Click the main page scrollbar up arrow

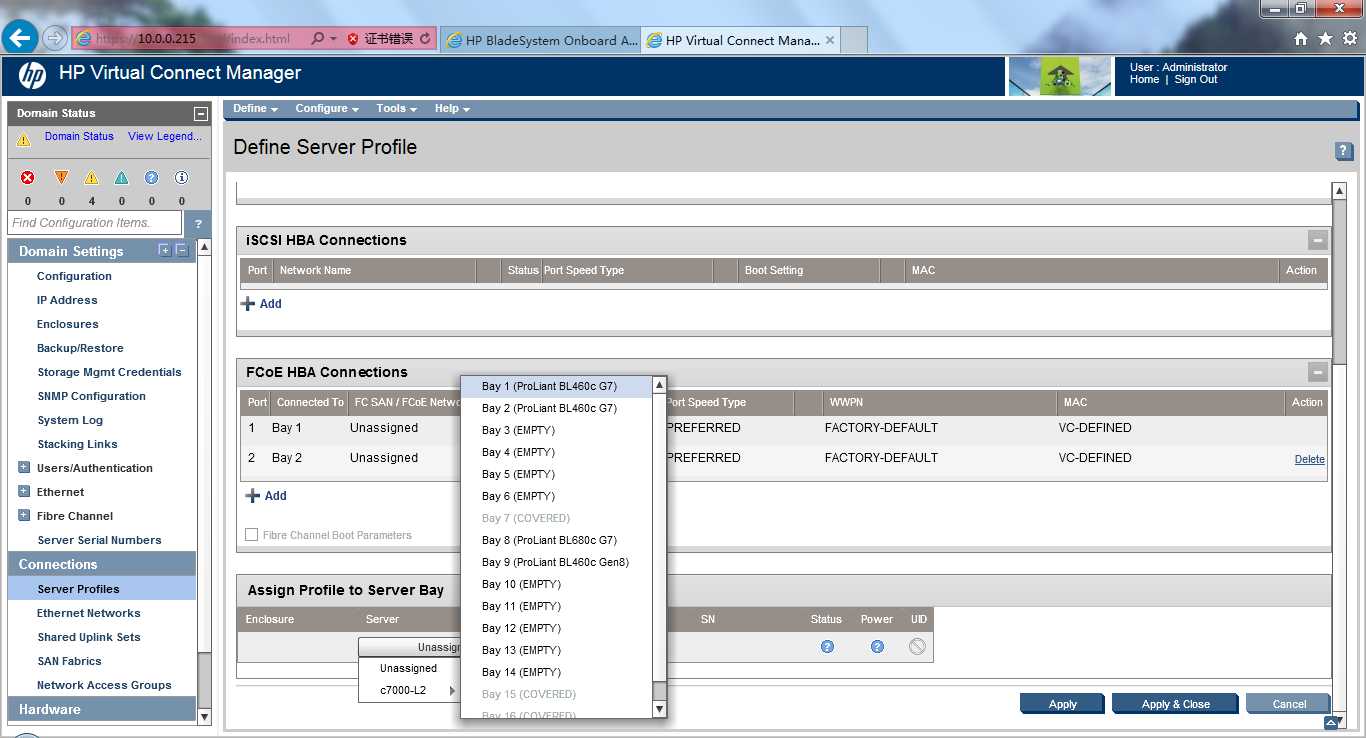pyautogui.click(x=1340, y=191)
